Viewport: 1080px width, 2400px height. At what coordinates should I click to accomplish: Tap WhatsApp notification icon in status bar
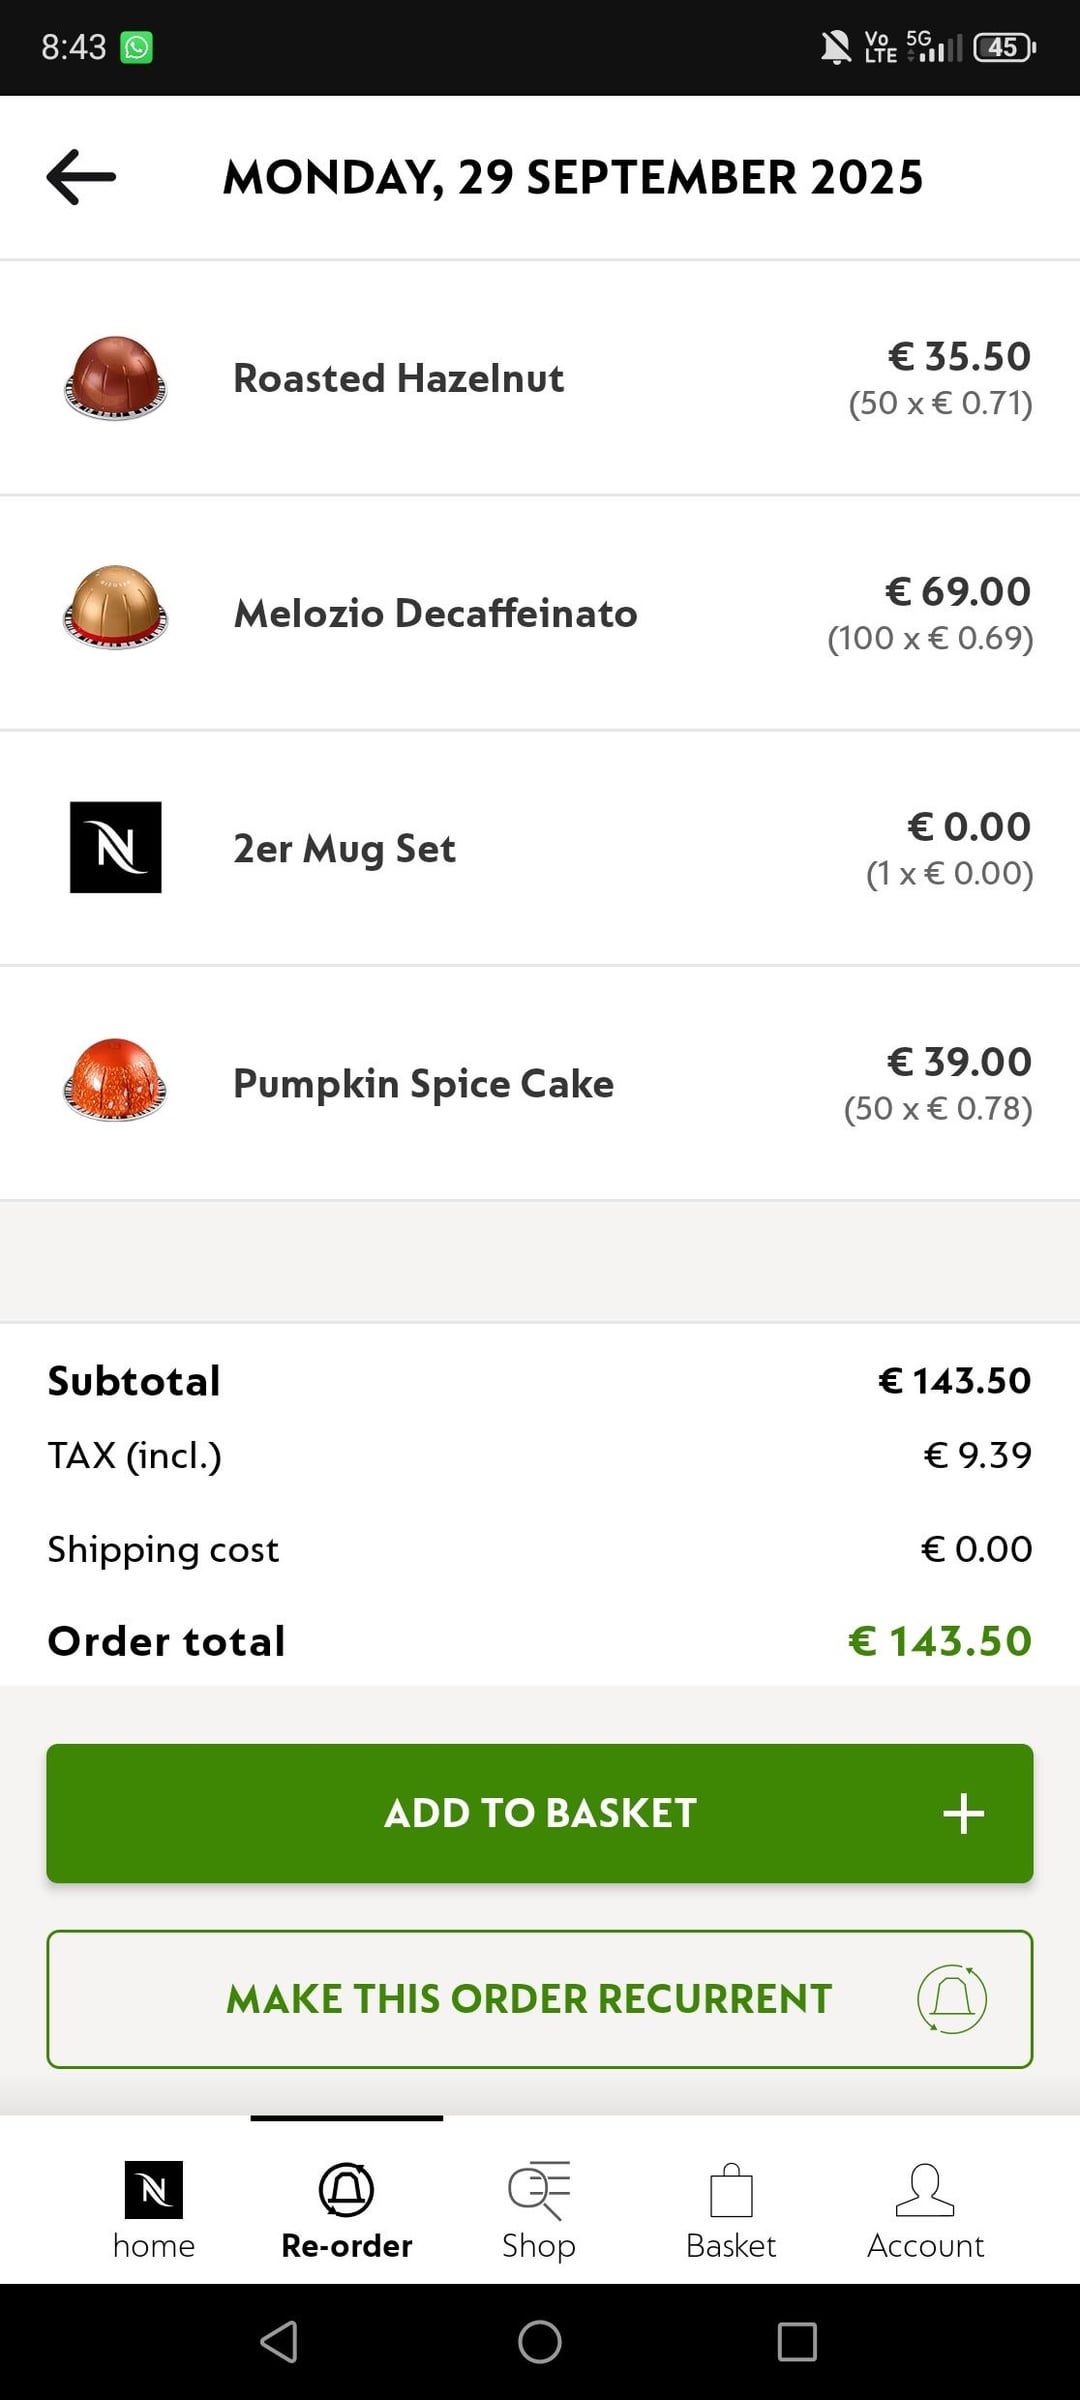[136, 47]
